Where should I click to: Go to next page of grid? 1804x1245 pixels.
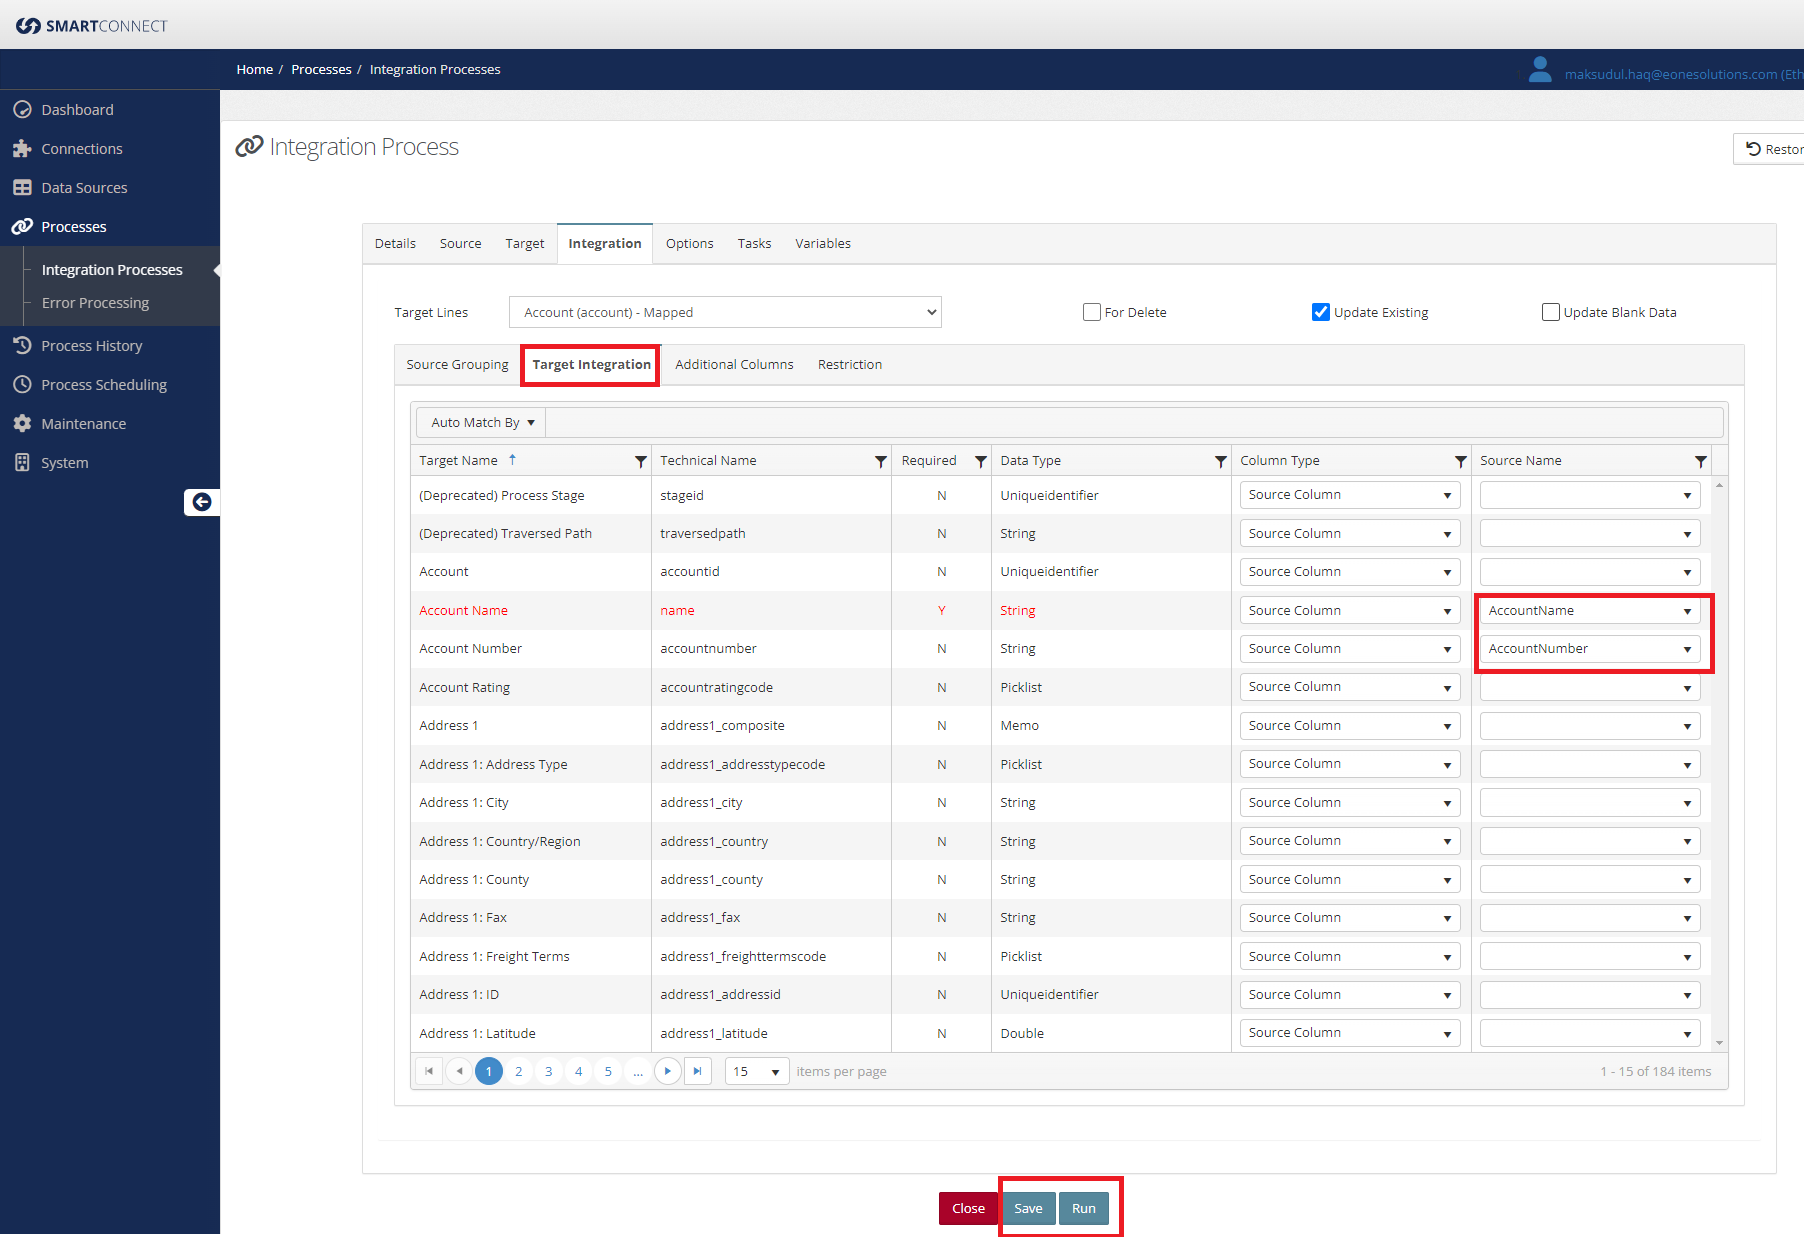[x=667, y=1071]
